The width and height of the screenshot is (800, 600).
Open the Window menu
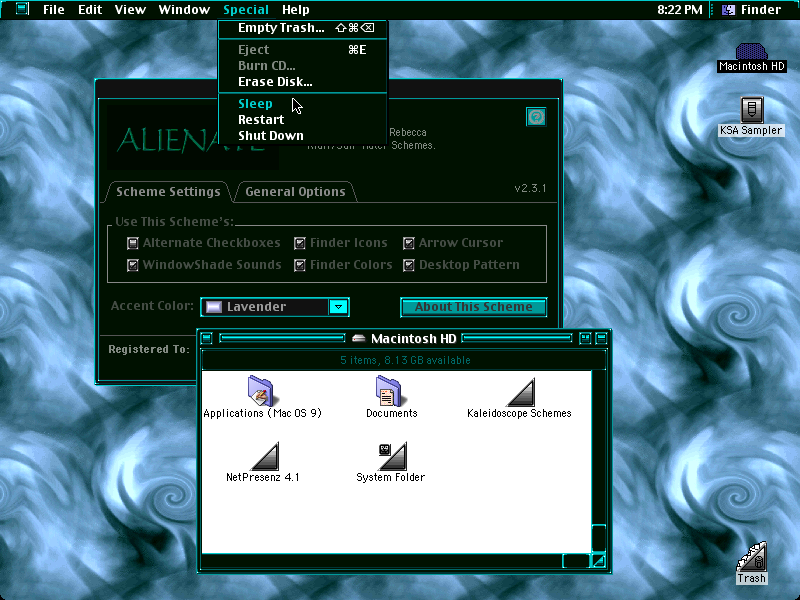[184, 10]
